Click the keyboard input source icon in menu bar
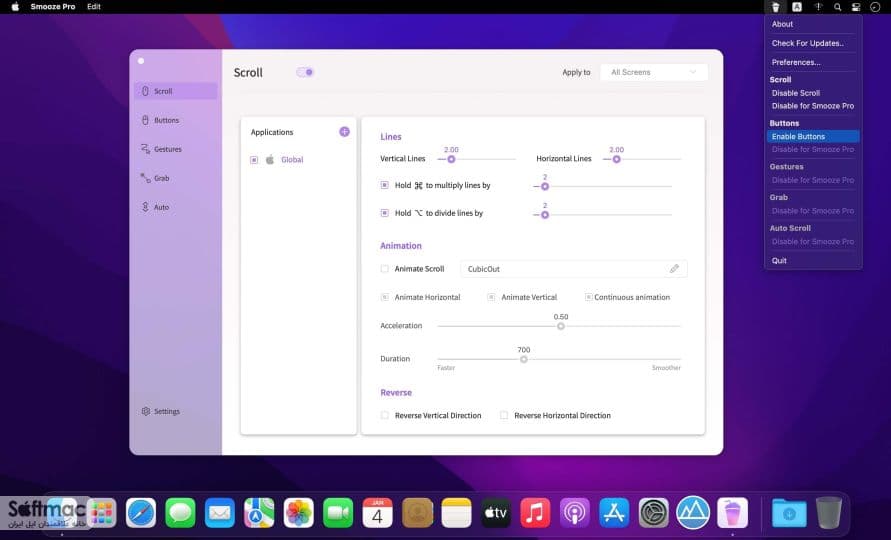The height and width of the screenshot is (540, 891). (797, 7)
